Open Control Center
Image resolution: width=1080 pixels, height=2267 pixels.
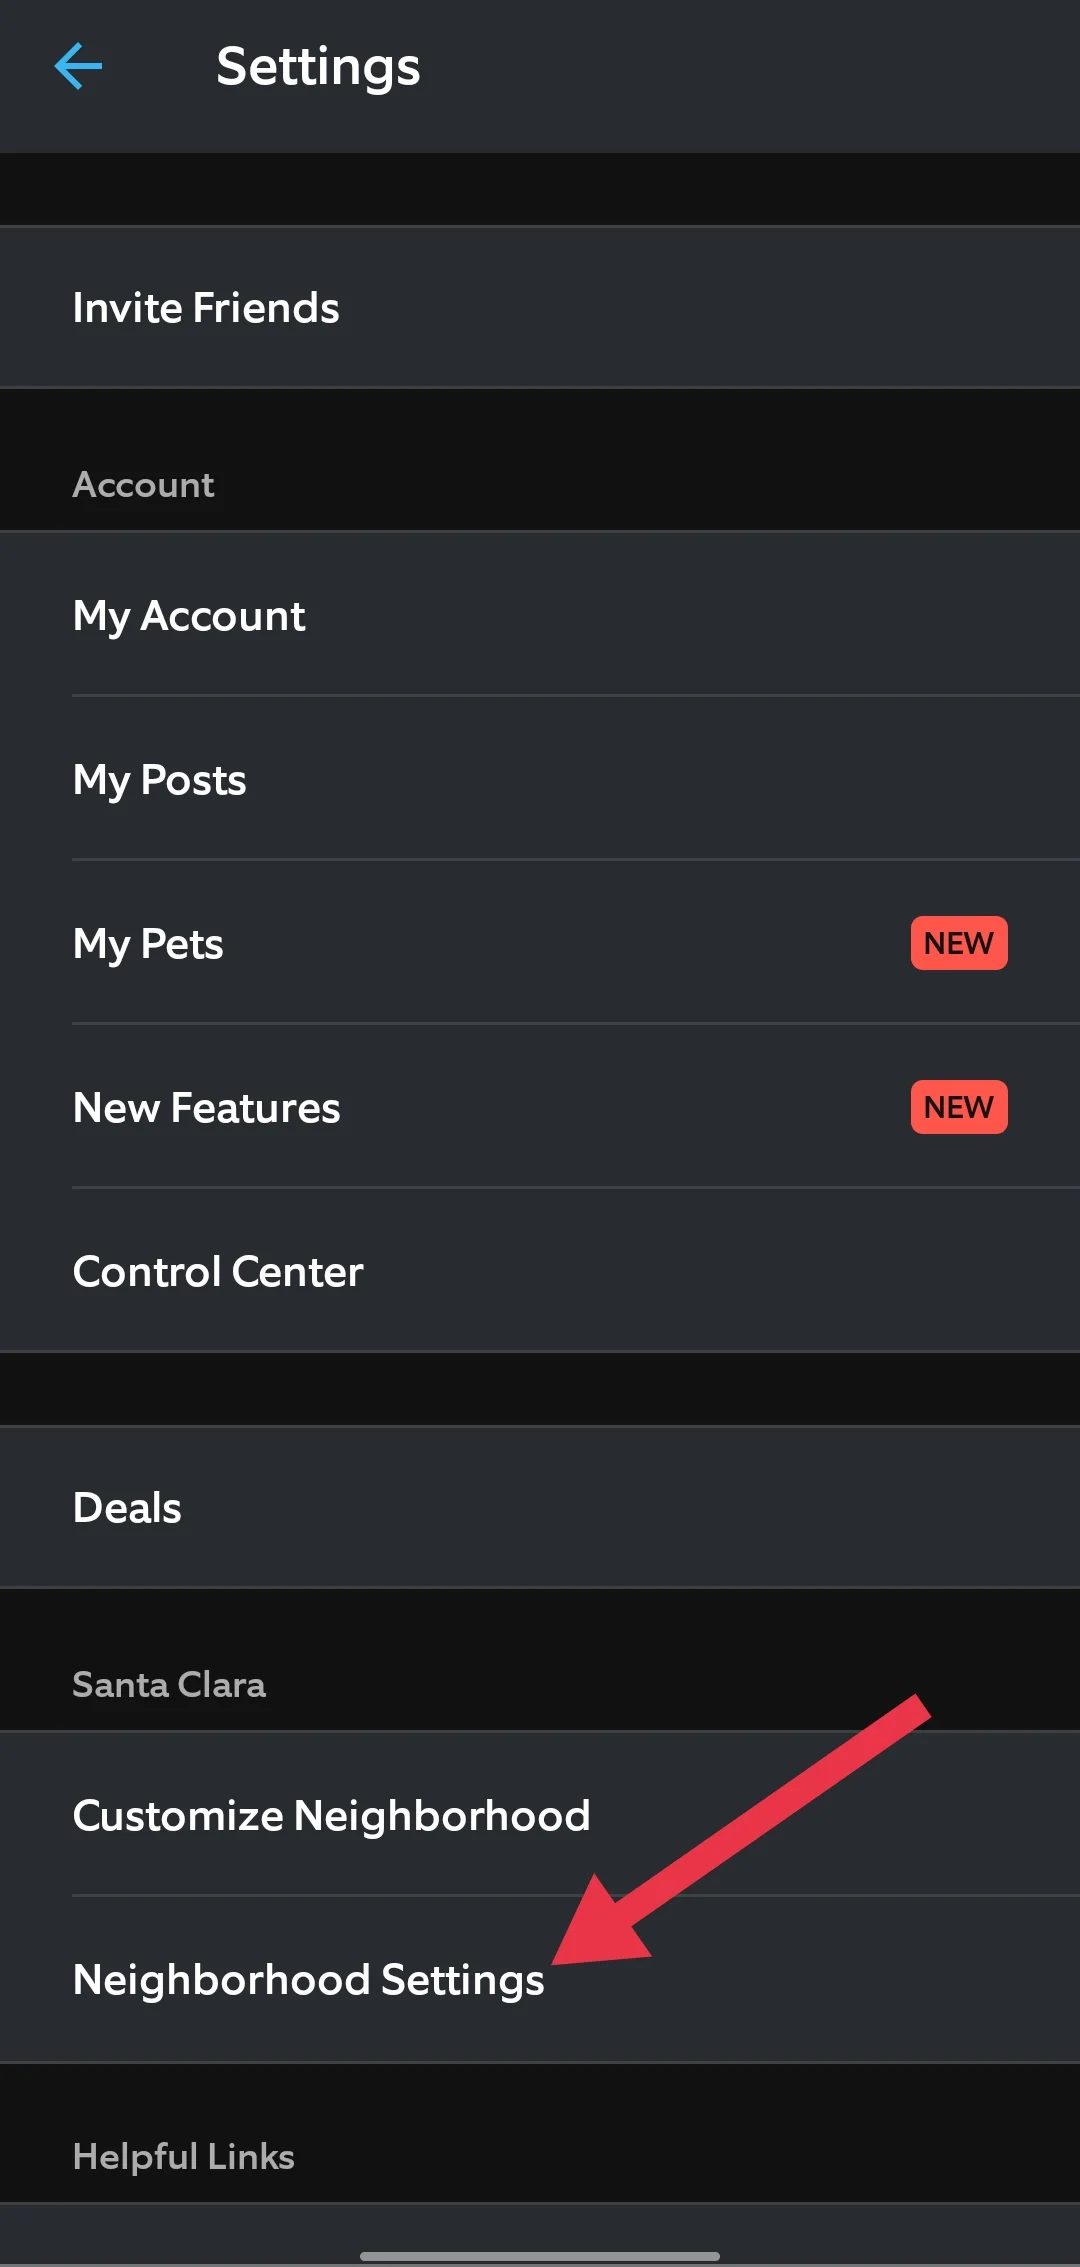[218, 1272]
